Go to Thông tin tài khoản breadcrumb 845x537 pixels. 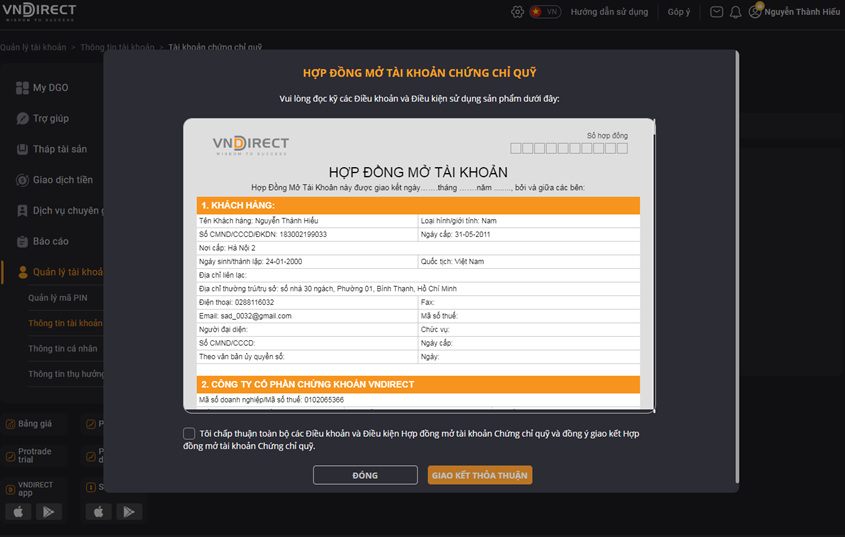tap(117, 47)
